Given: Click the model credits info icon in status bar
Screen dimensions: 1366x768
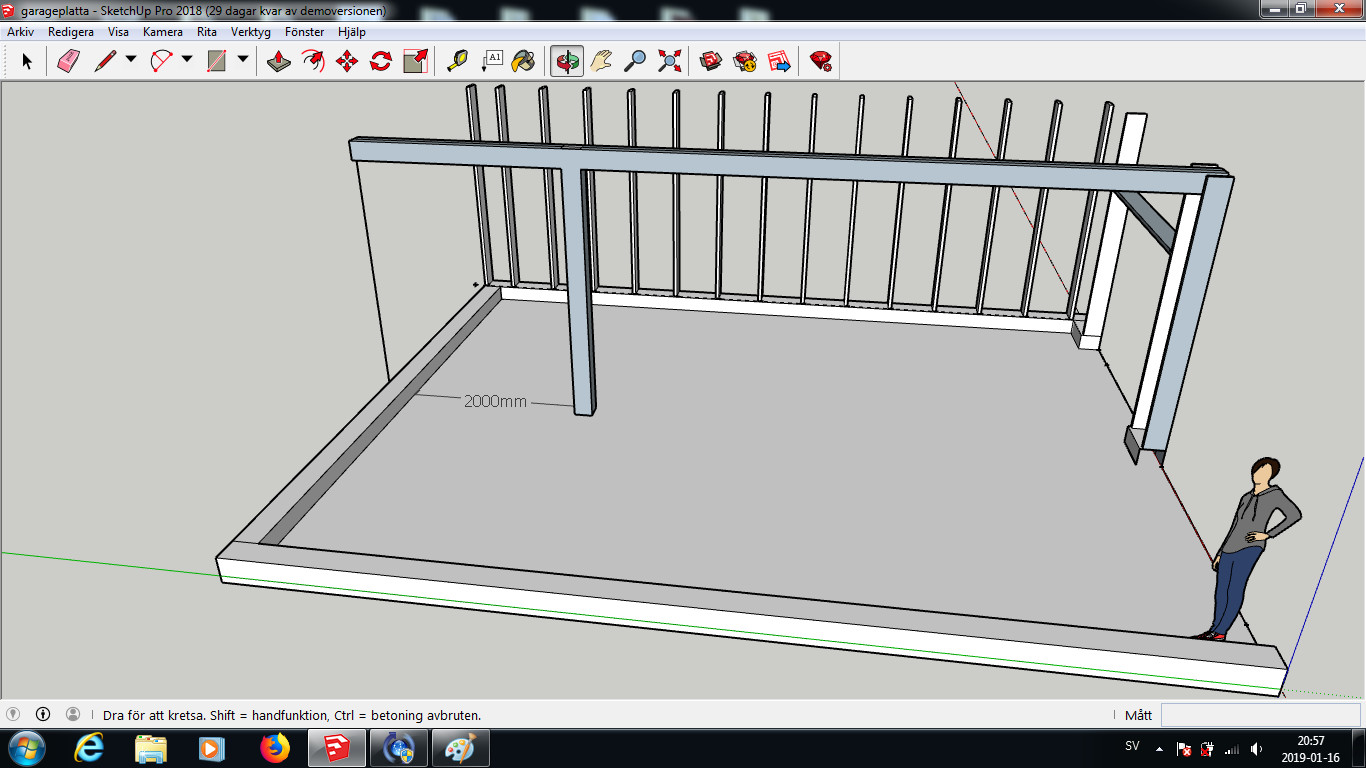Looking at the screenshot, I should tap(43, 714).
